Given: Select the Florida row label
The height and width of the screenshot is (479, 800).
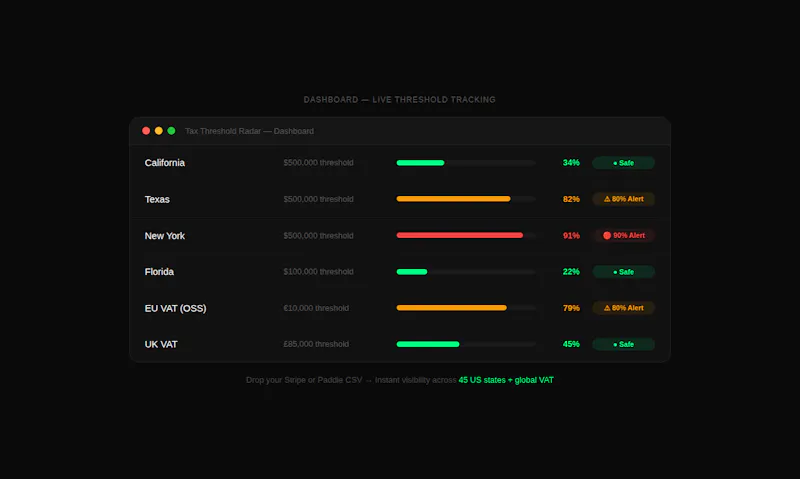Looking at the screenshot, I should (159, 272).
